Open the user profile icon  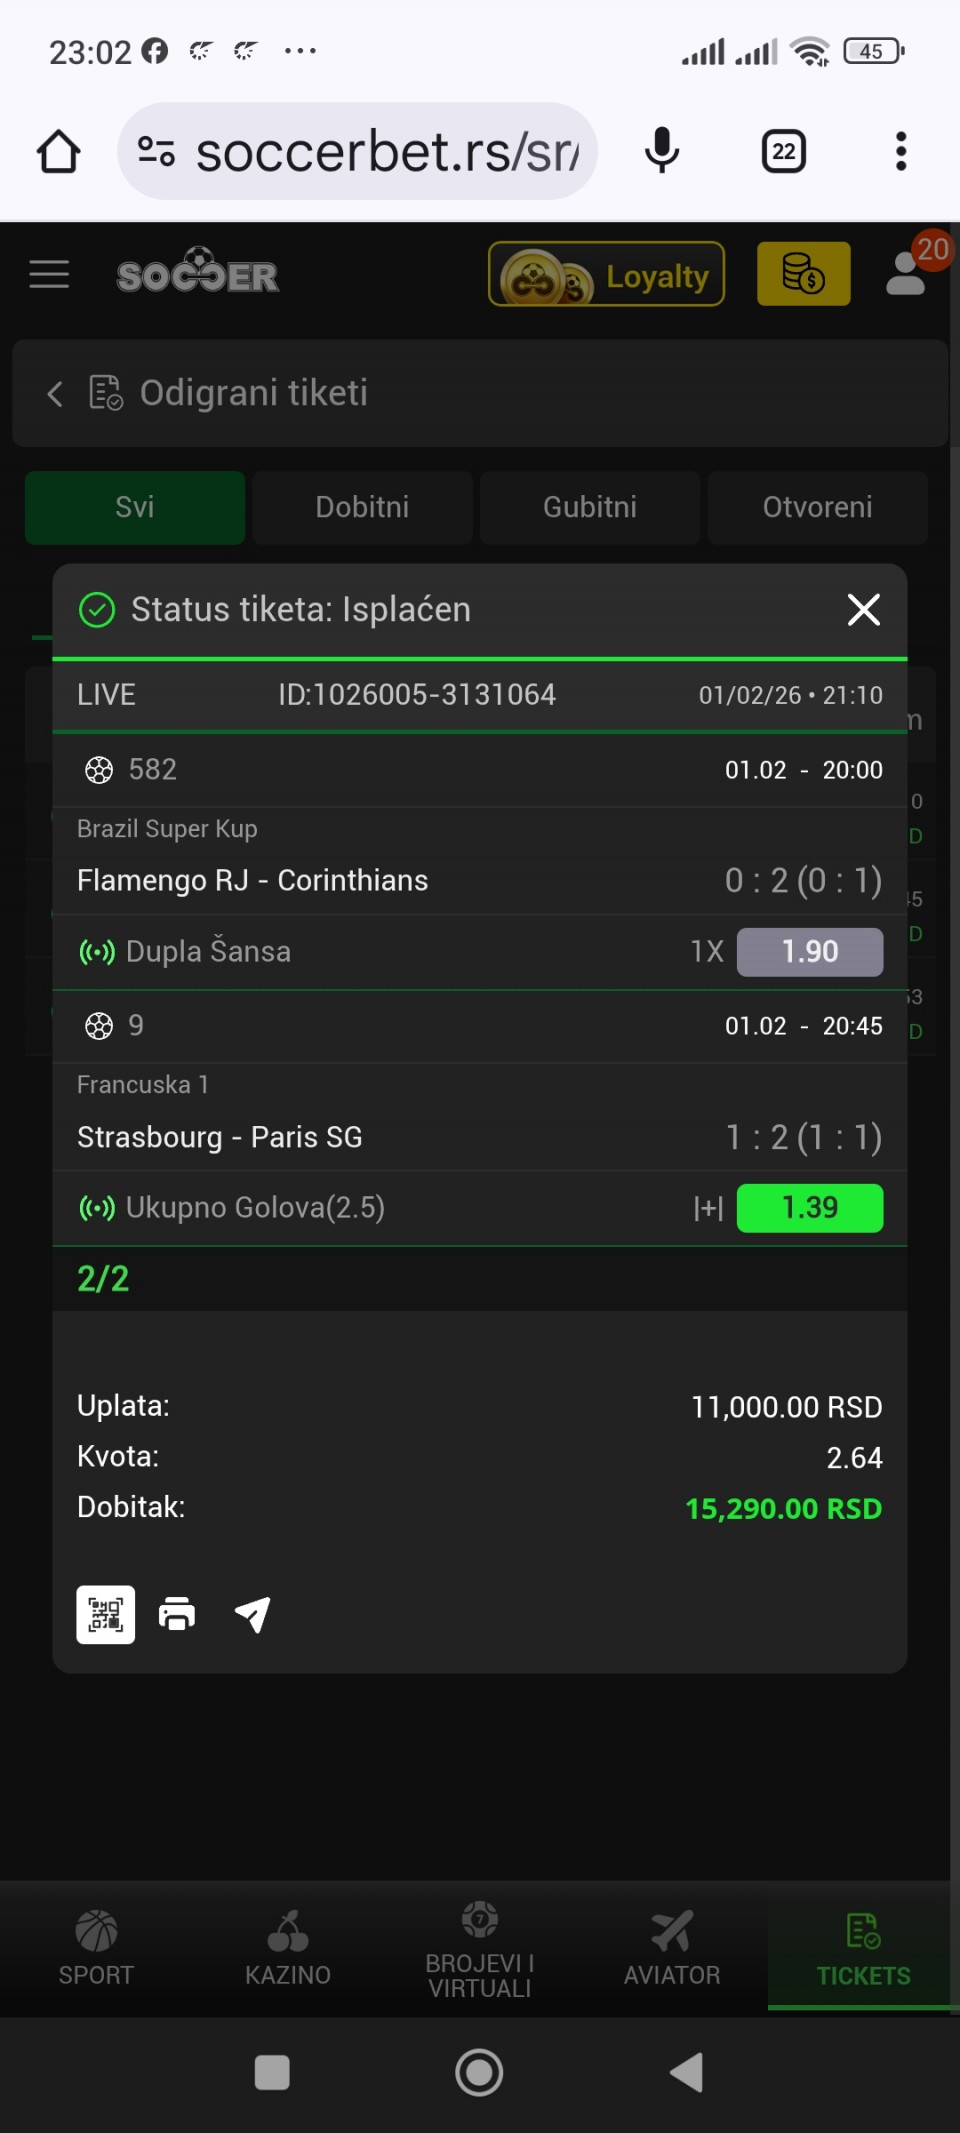(906, 274)
